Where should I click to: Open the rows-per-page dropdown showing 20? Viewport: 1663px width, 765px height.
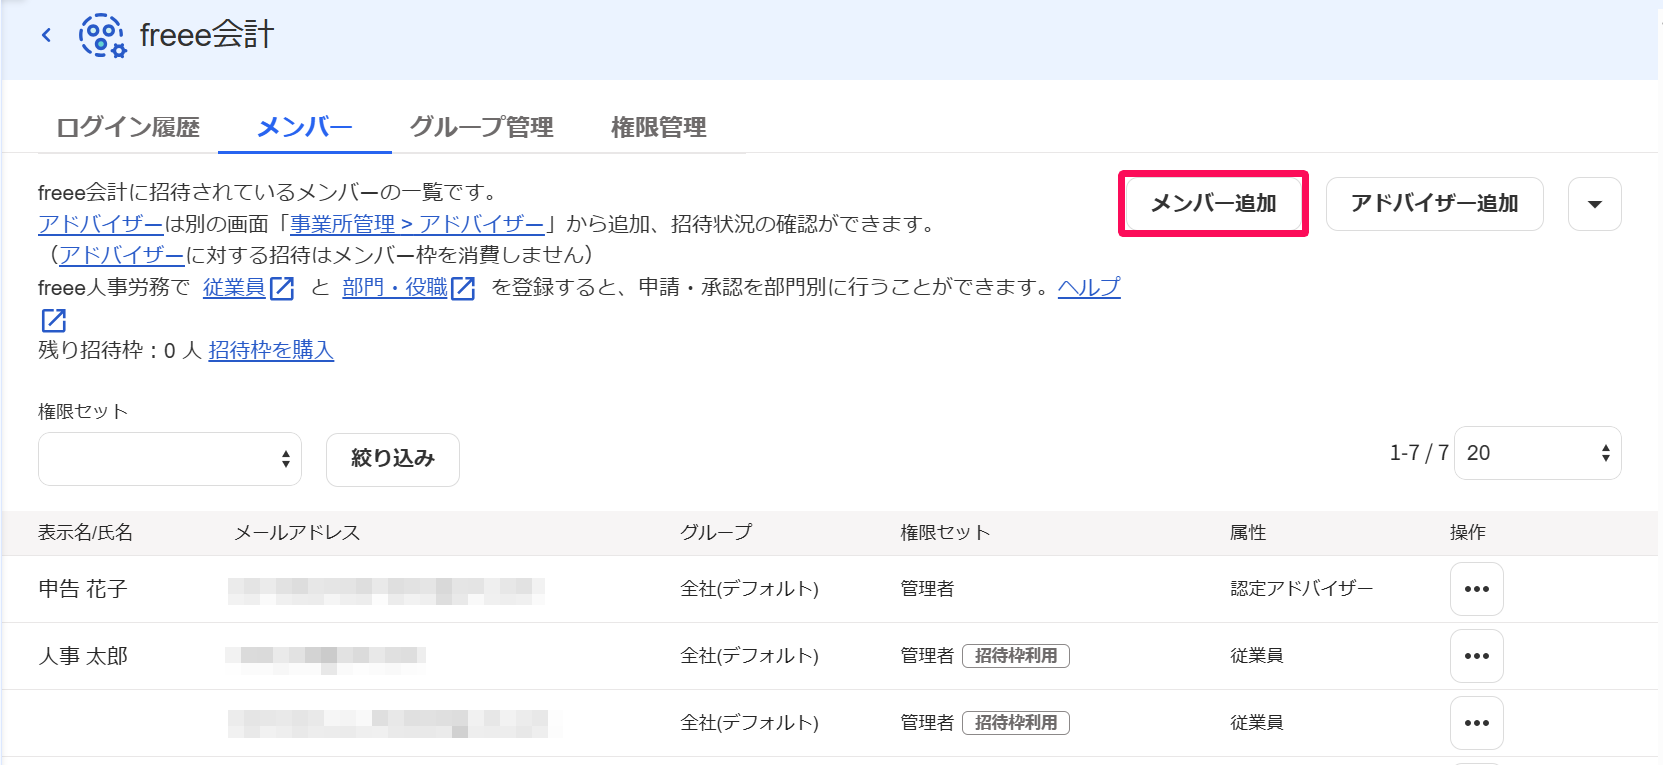tap(1538, 453)
